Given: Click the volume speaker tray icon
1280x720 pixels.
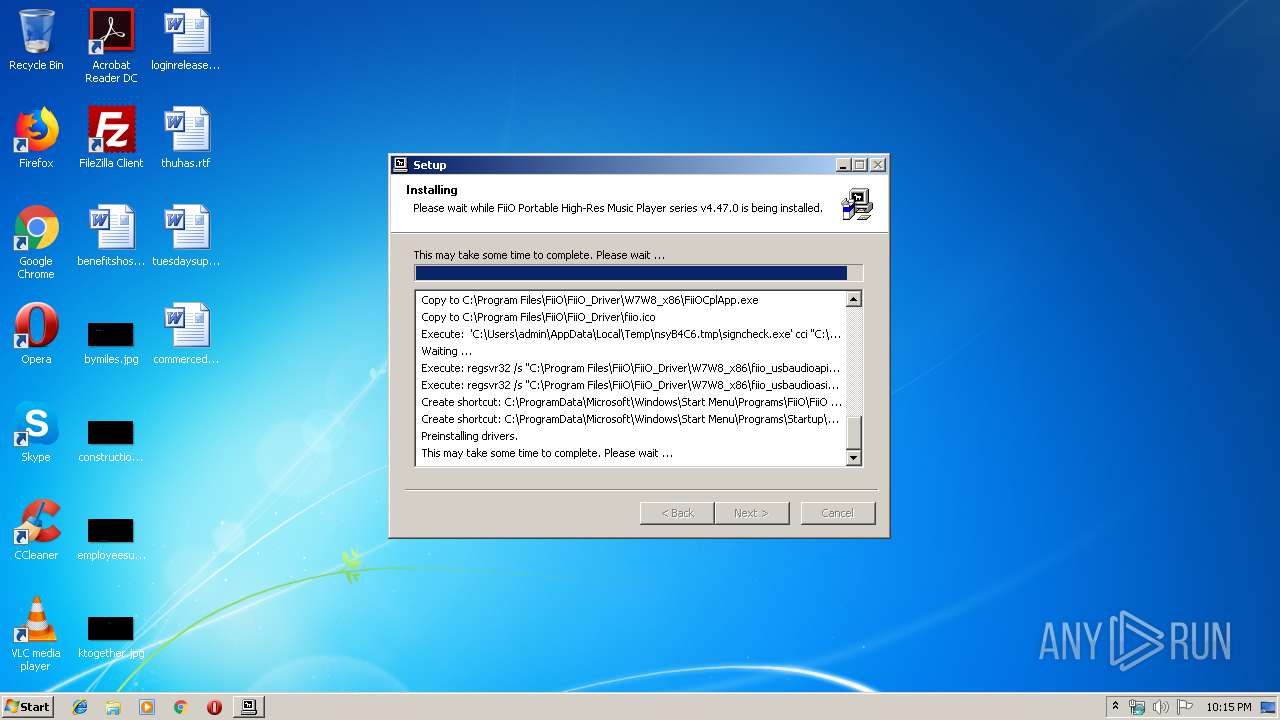Looking at the screenshot, I should (1160, 707).
